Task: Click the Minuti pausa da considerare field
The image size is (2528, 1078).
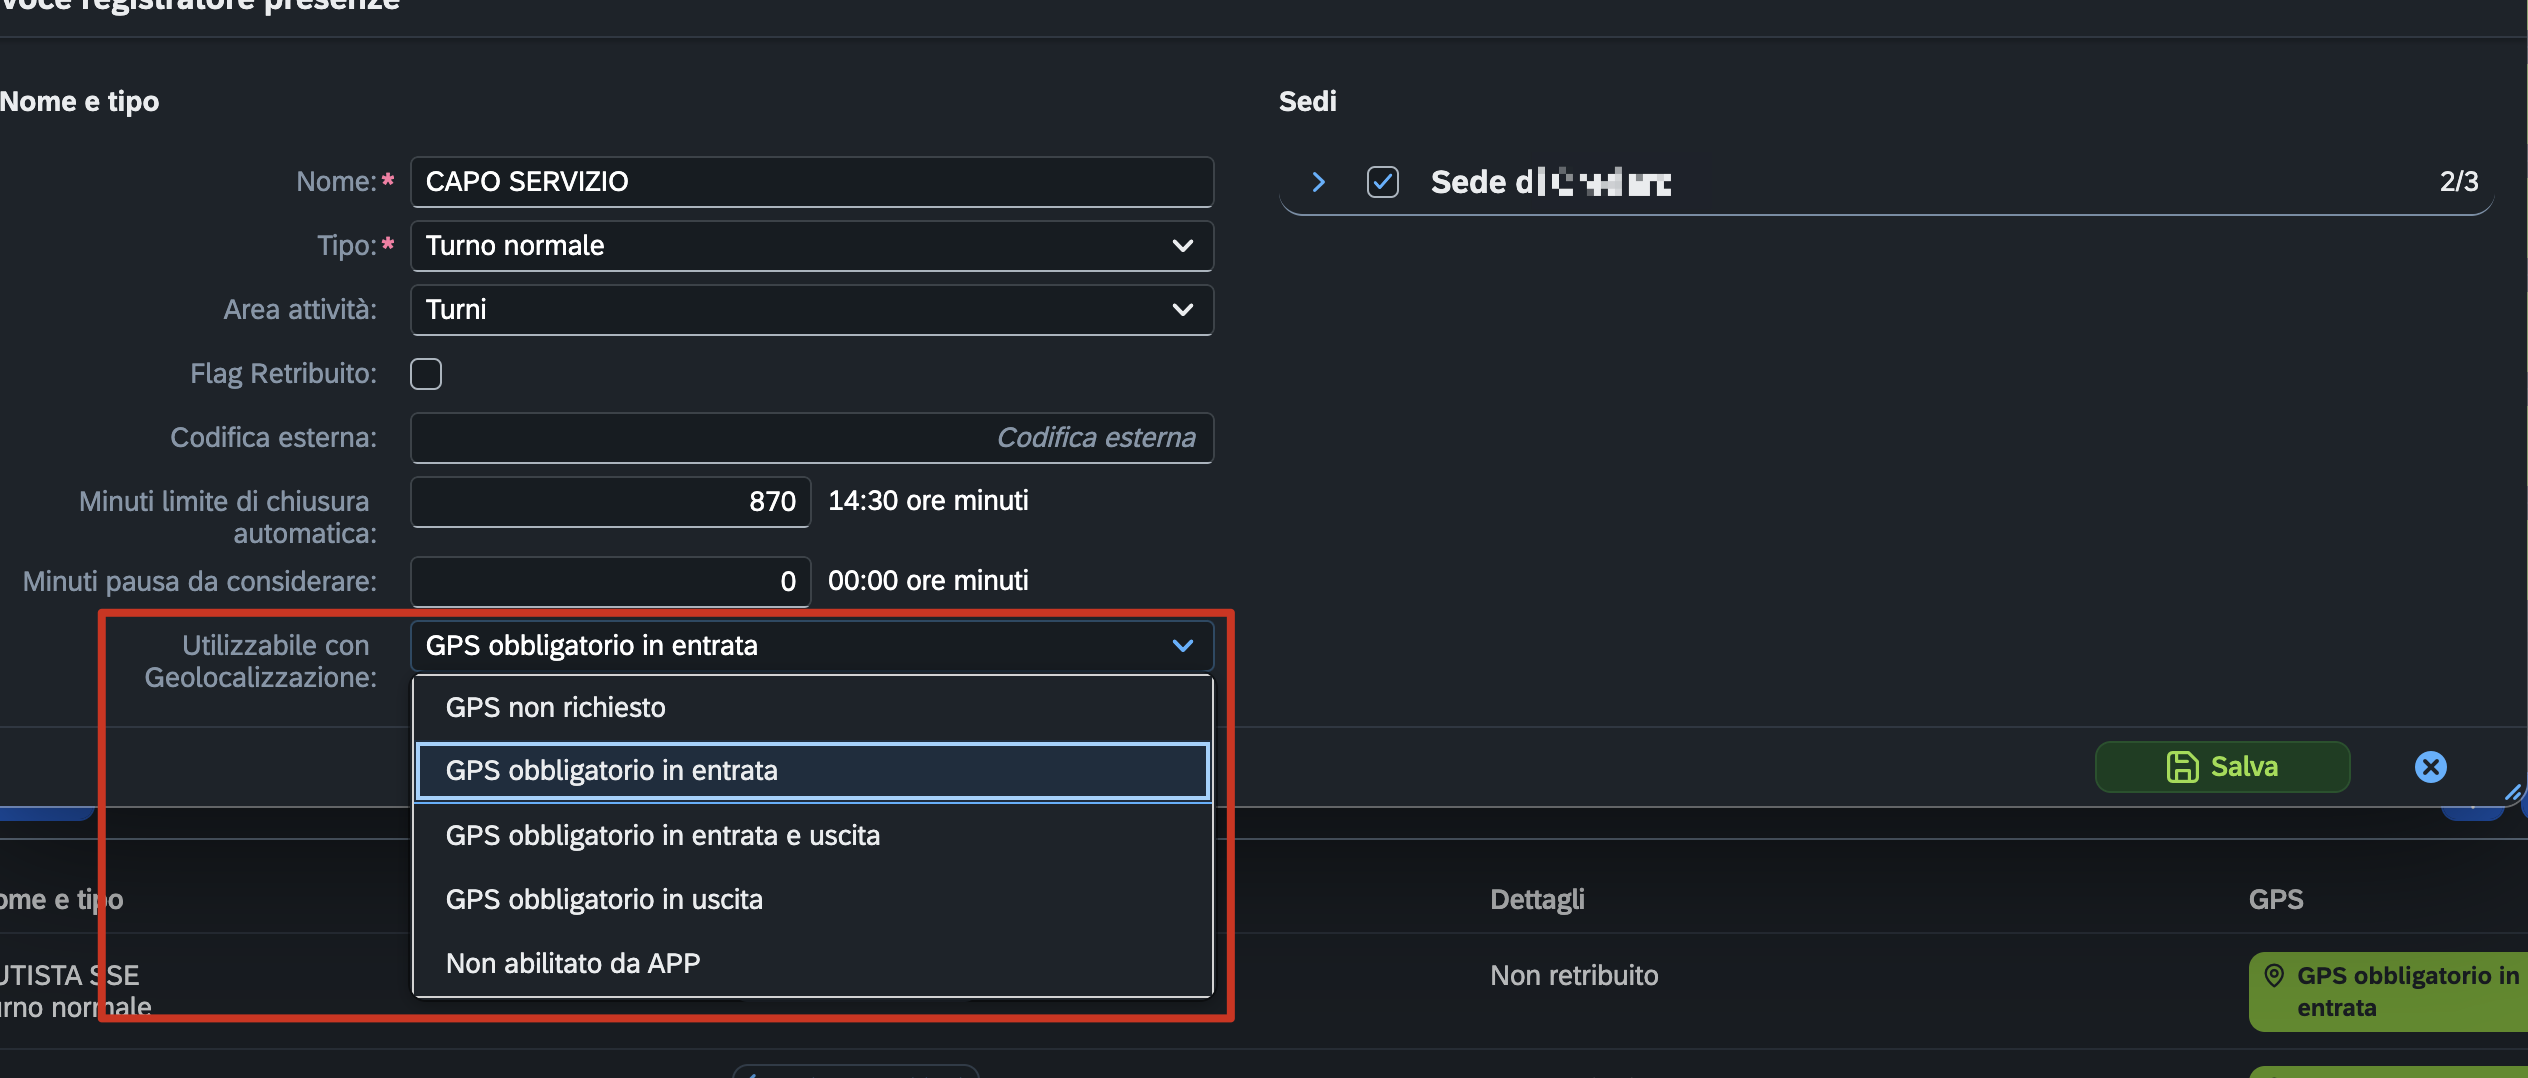Action: 610,582
